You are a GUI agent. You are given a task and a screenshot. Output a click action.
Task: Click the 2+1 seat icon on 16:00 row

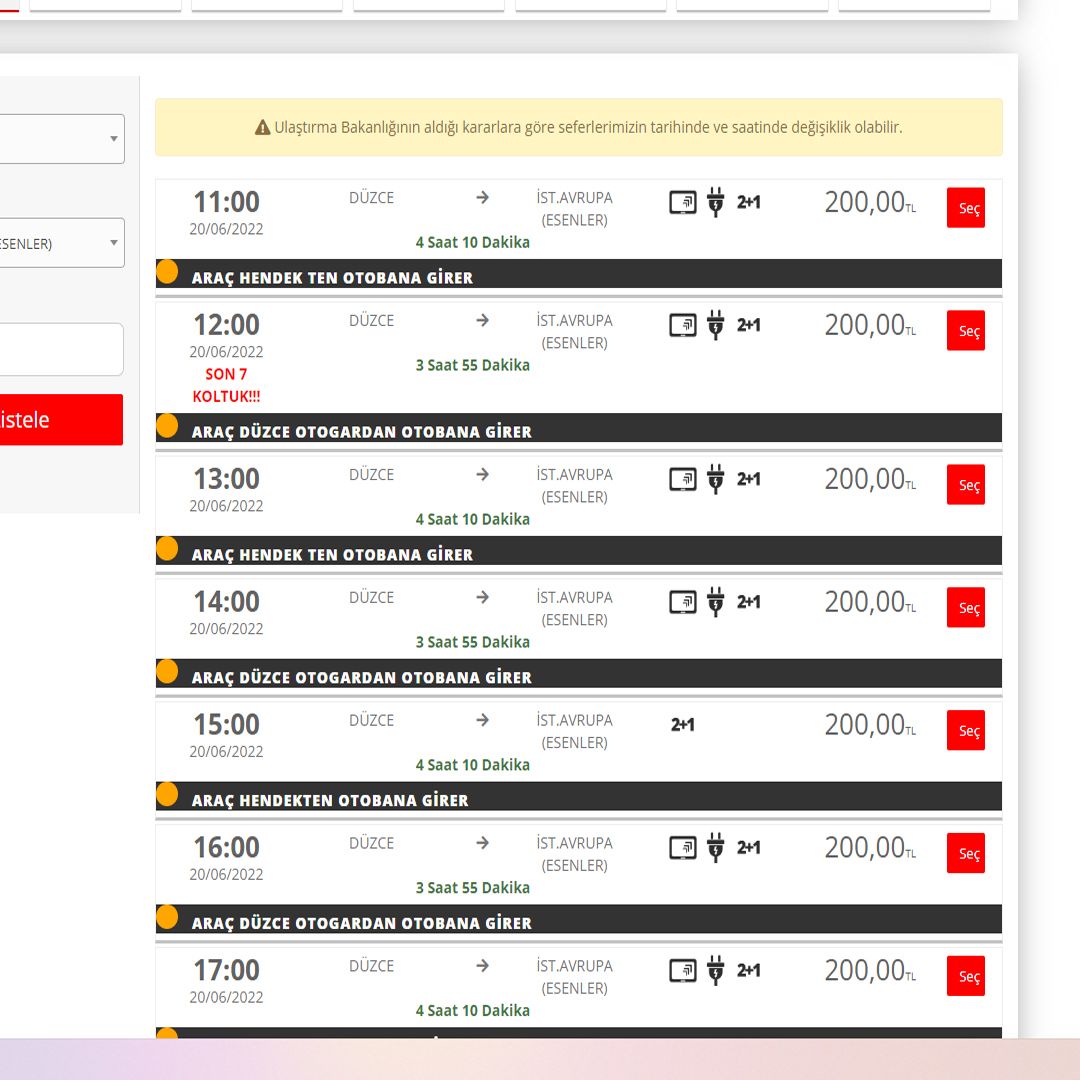pos(749,847)
